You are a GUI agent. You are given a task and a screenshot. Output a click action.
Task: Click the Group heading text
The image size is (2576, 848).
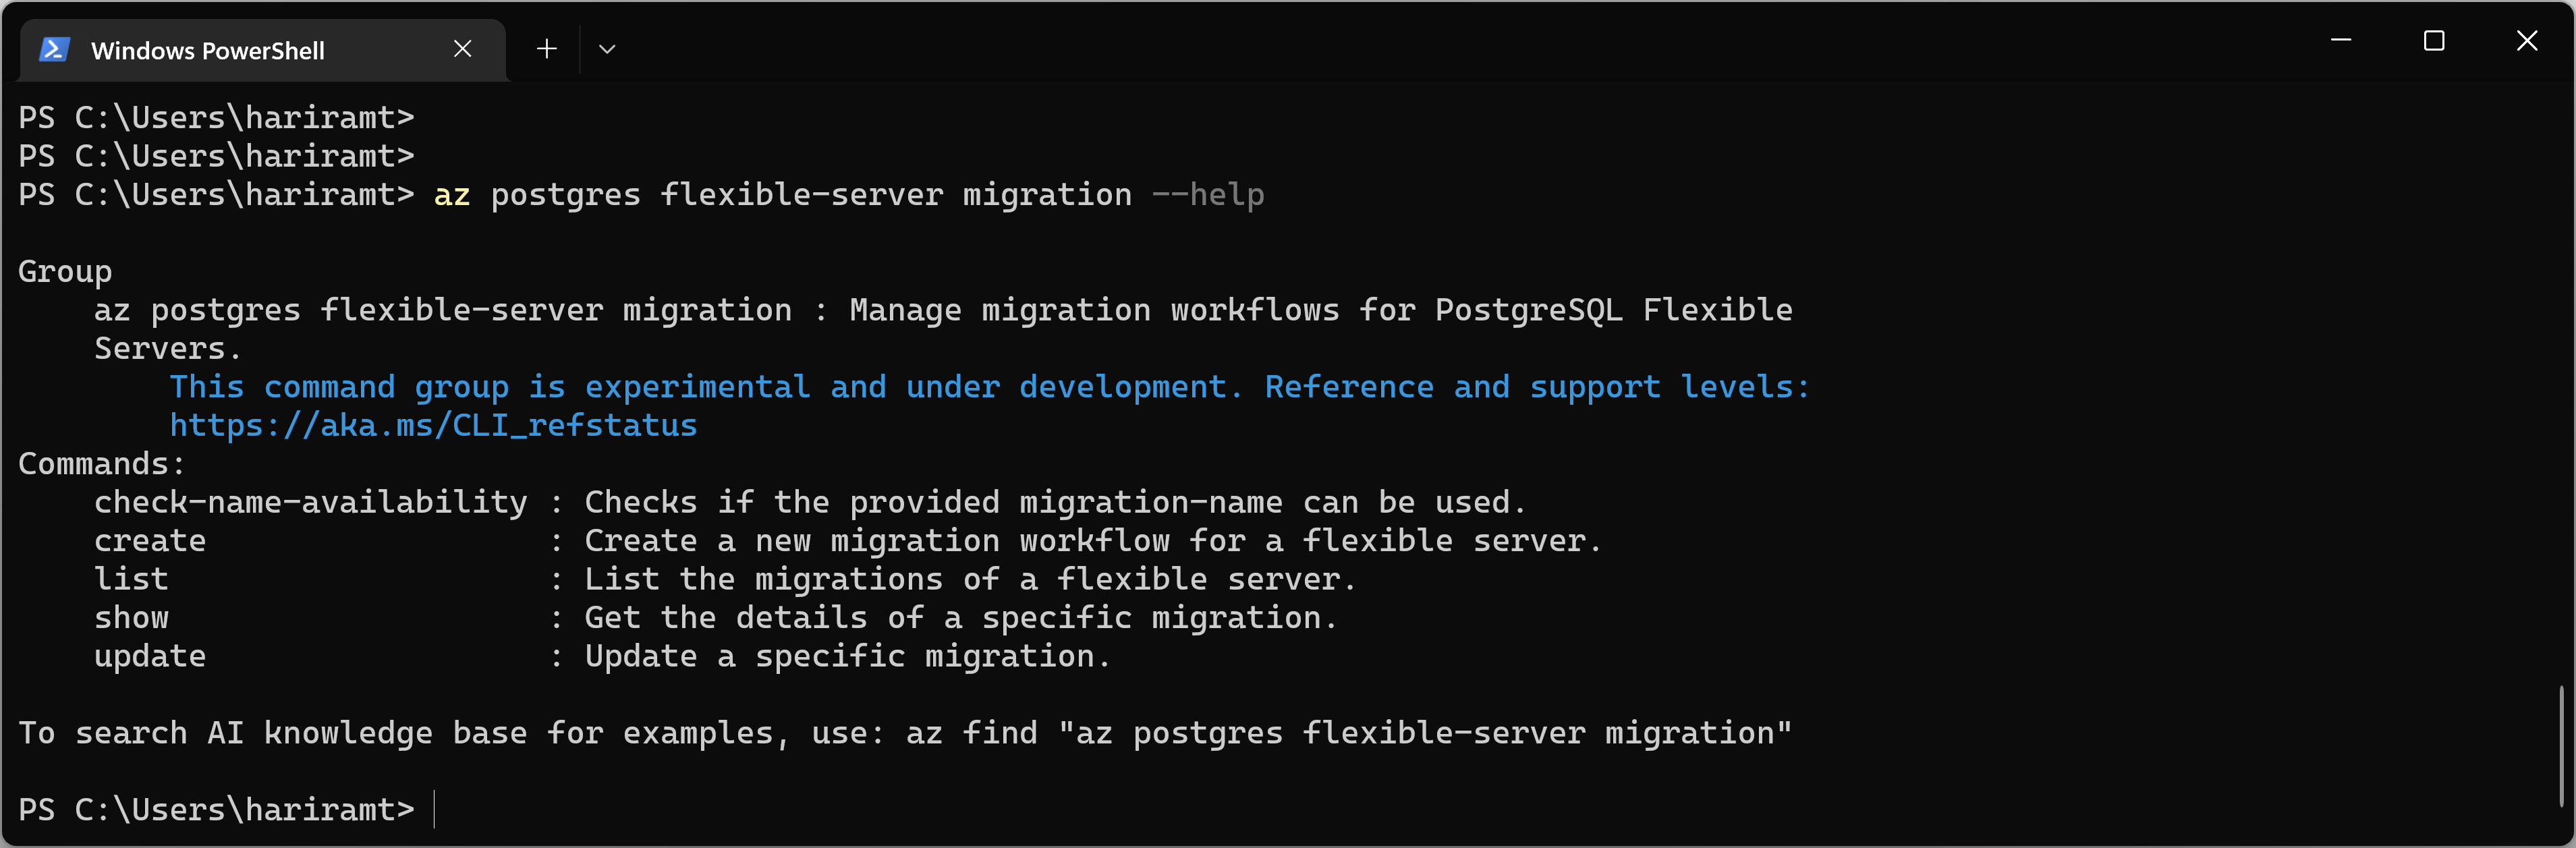pyautogui.click(x=65, y=270)
